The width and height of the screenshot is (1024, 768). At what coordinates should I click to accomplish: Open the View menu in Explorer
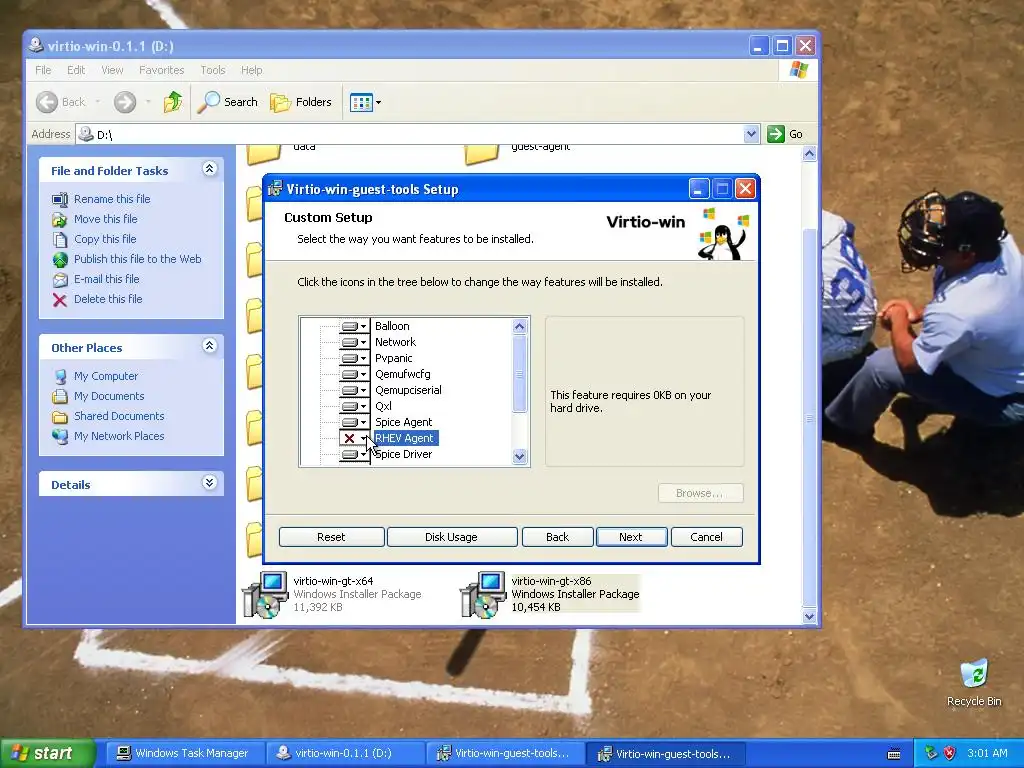112,70
